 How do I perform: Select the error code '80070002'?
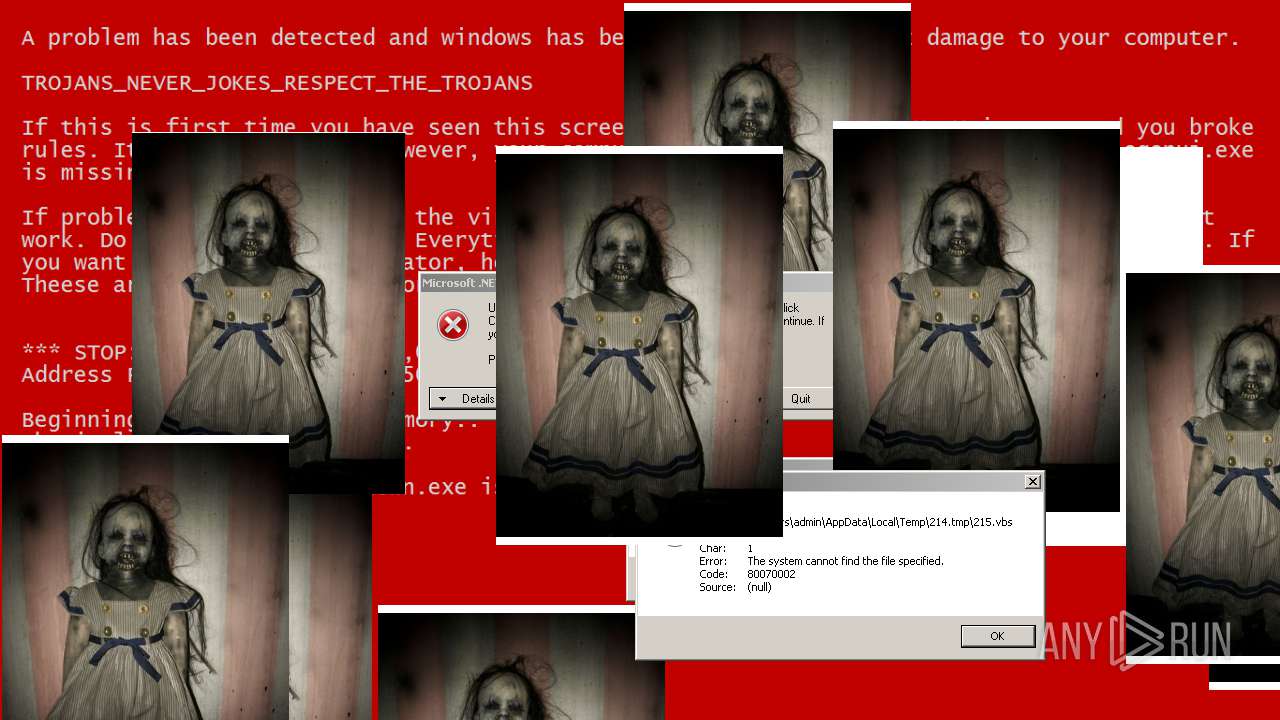click(x=771, y=574)
